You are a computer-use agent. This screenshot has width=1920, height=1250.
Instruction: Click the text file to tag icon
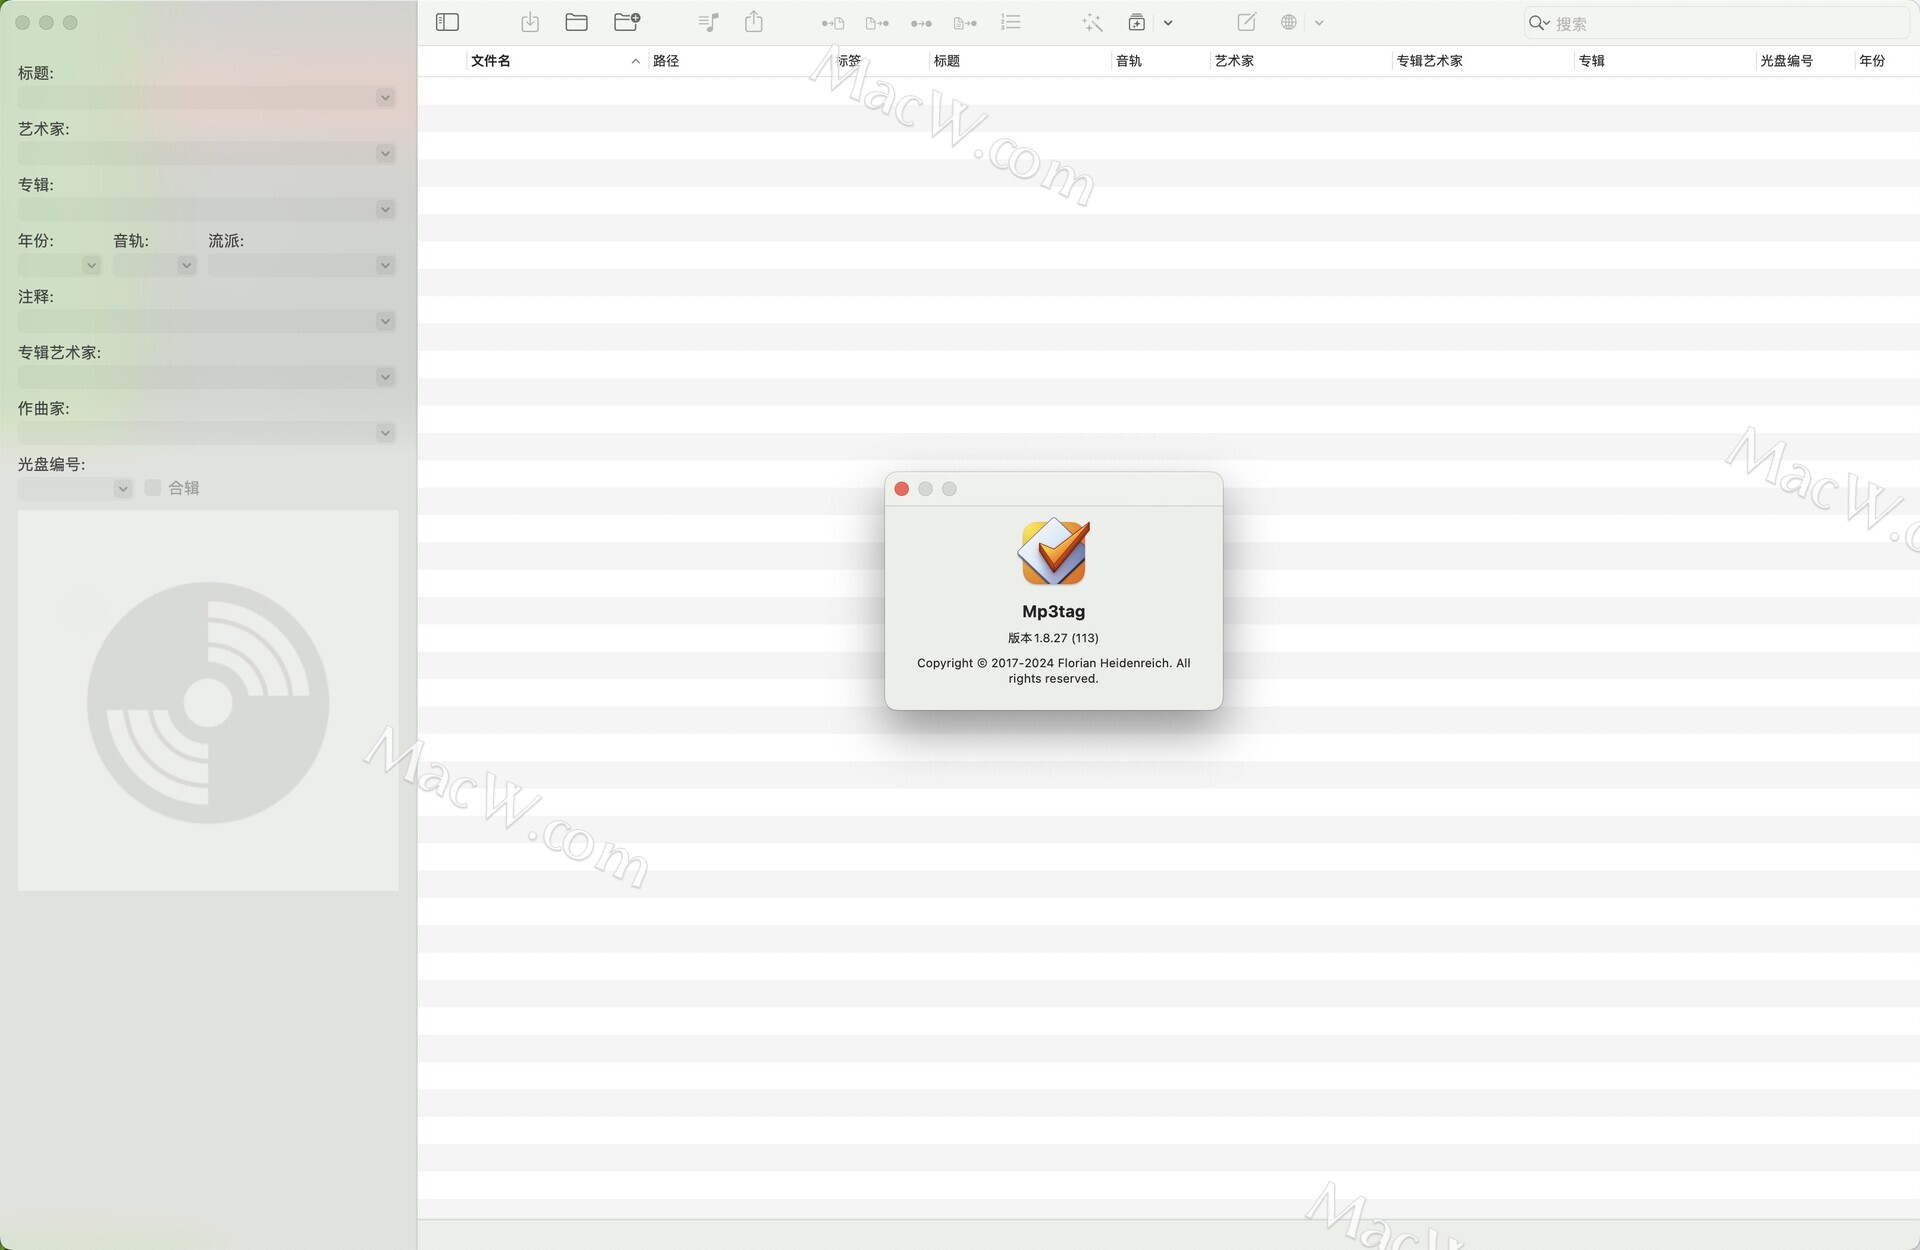coord(965,23)
